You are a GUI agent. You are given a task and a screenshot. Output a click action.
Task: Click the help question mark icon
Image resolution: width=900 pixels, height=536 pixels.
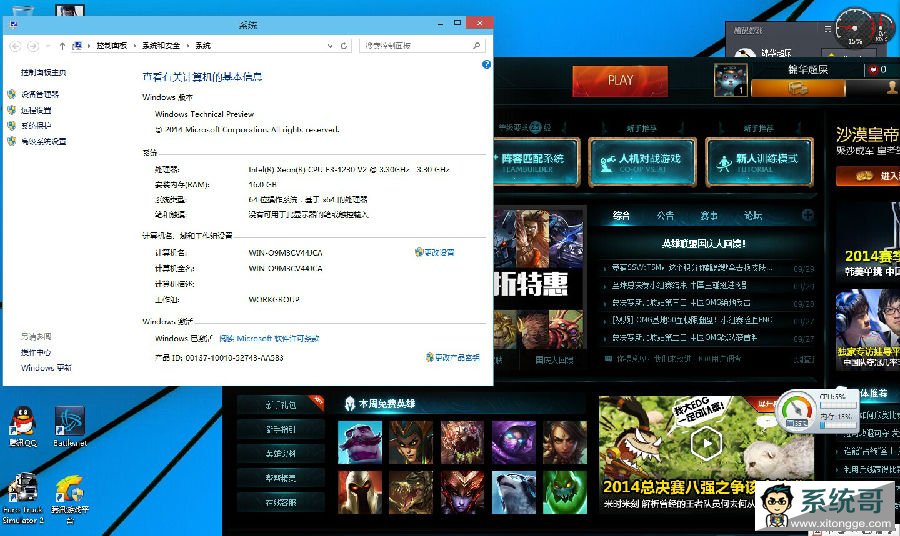[x=486, y=64]
